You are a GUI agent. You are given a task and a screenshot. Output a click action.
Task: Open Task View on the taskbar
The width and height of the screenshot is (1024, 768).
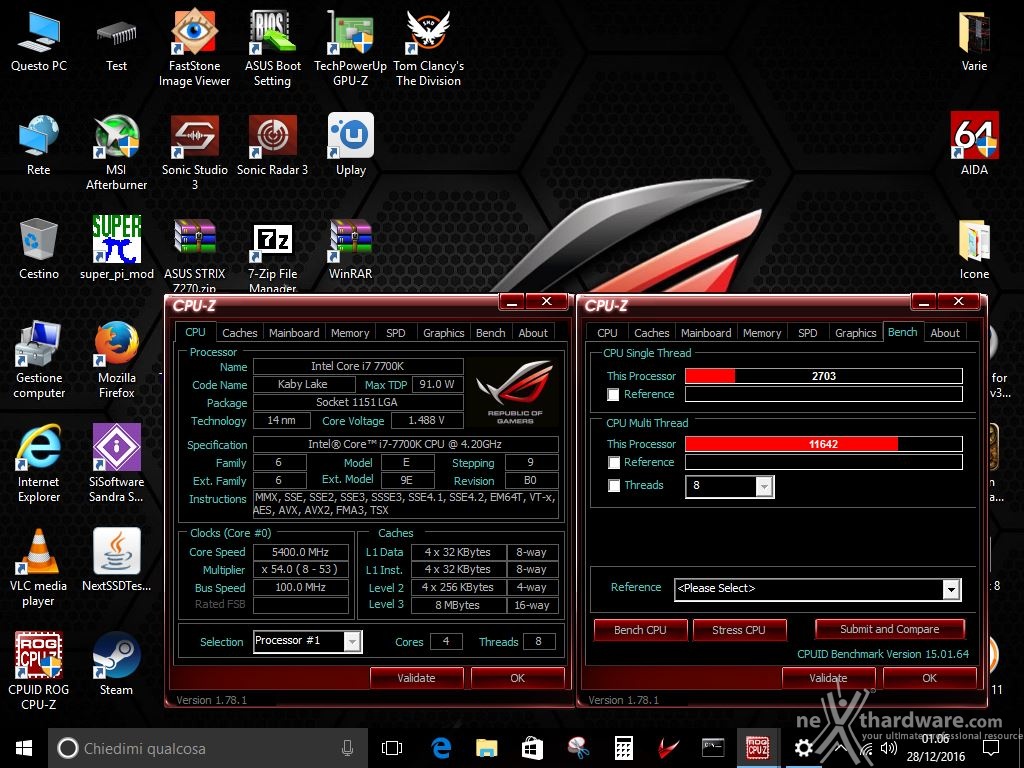pos(392,748)
